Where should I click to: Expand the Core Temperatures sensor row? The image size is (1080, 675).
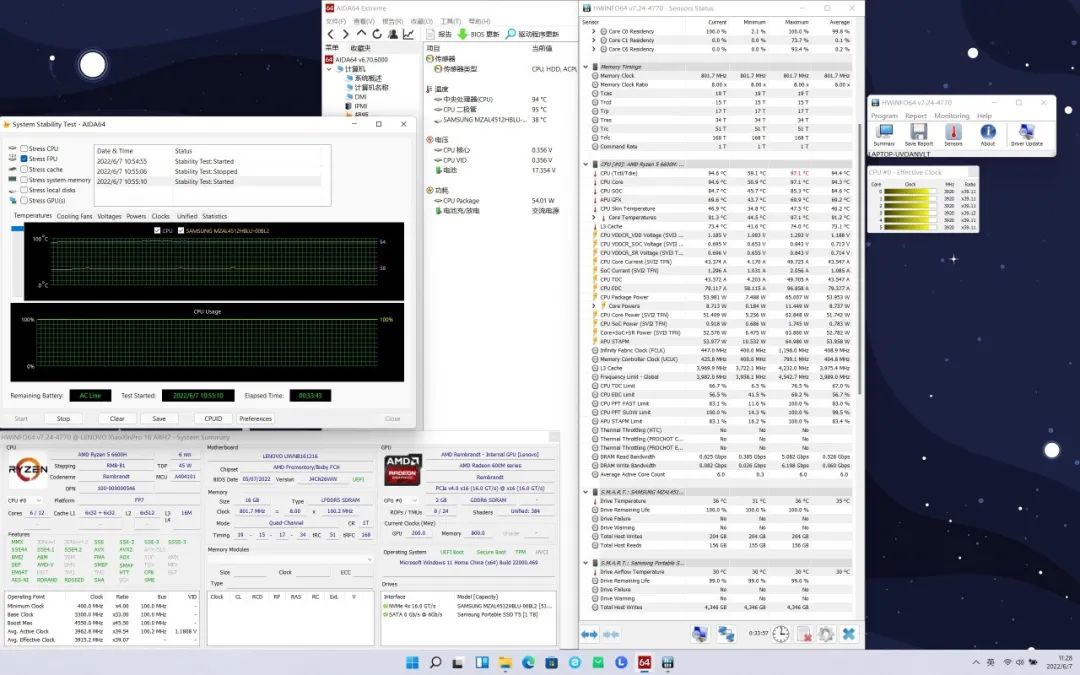click(594, 217)
